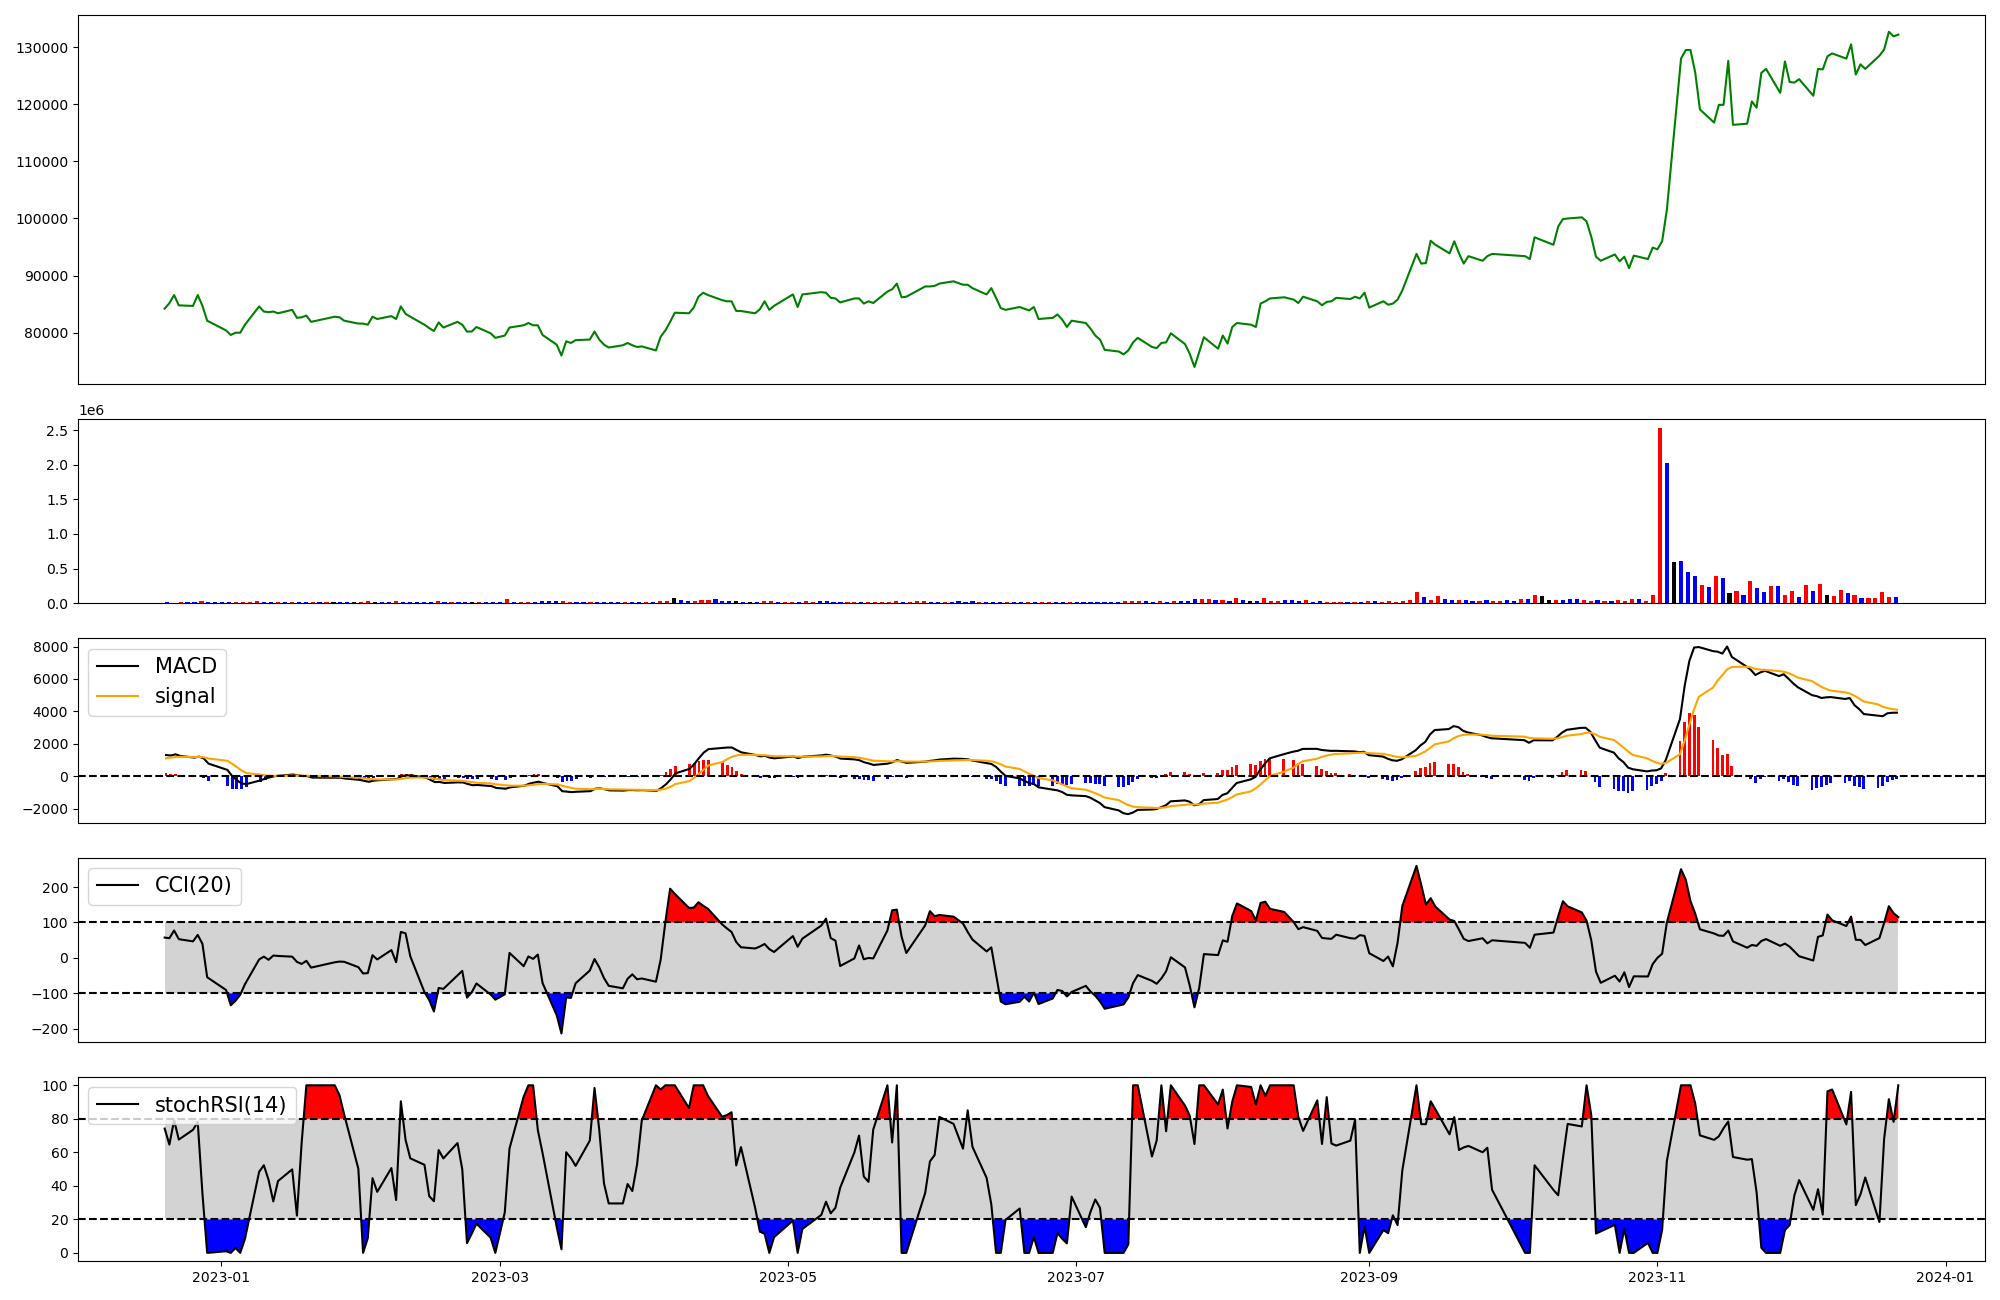
Task: Click the signal legend text
Action: 184,696
